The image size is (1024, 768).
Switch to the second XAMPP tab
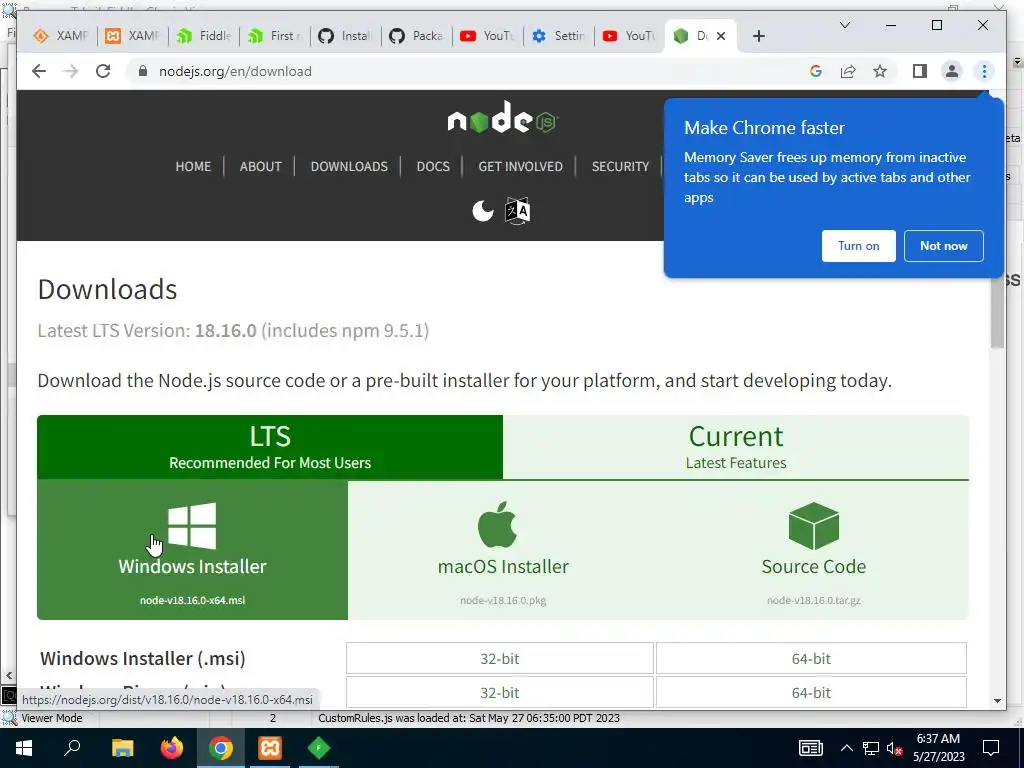pyautogui.click(x=133, y=36)
